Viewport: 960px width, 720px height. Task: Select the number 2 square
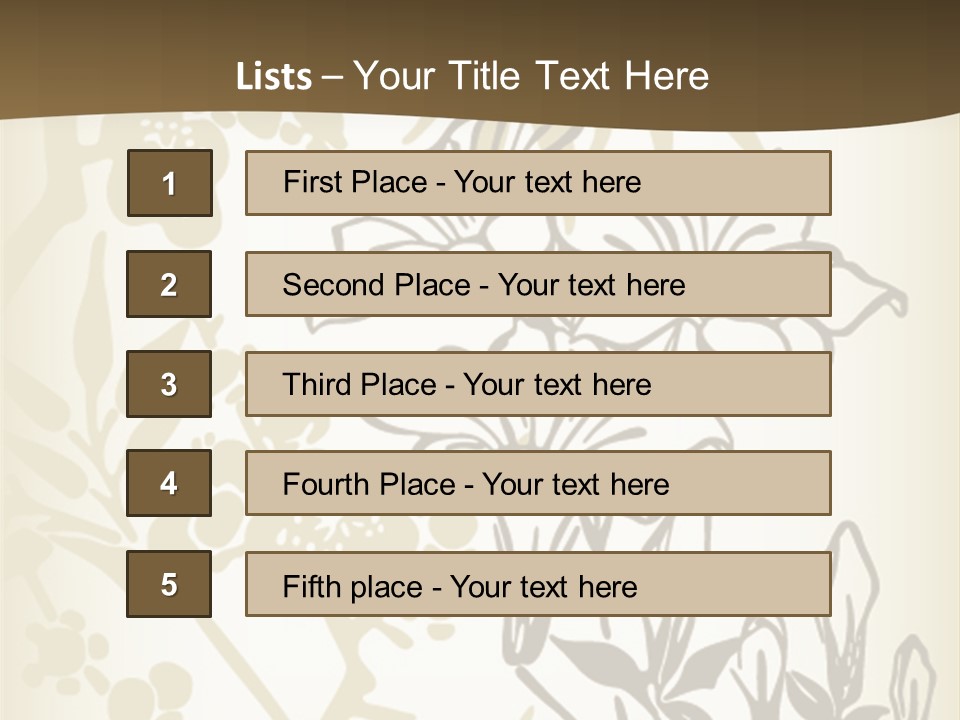(169, 284)
